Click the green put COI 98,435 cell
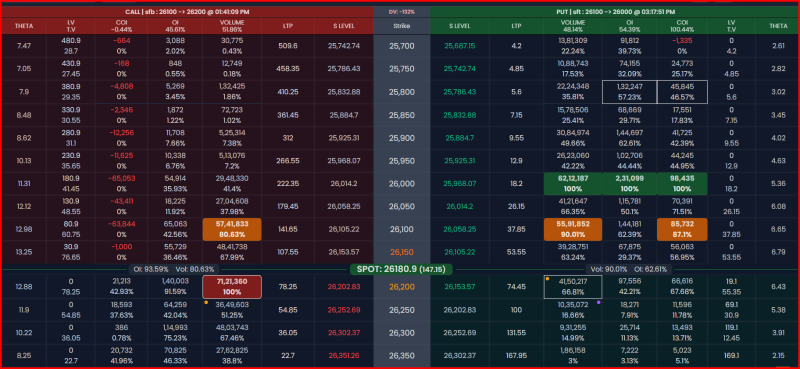 [682, 183]
